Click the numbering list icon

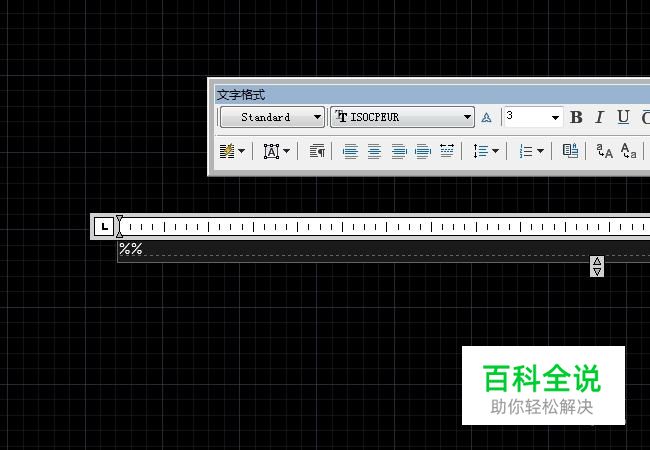click(x=526, y=151)
